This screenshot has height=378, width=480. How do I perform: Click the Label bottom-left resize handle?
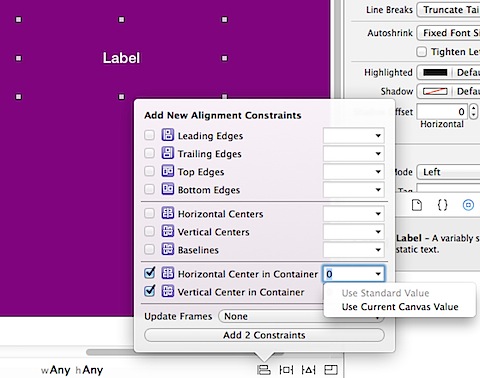point(19,97)
